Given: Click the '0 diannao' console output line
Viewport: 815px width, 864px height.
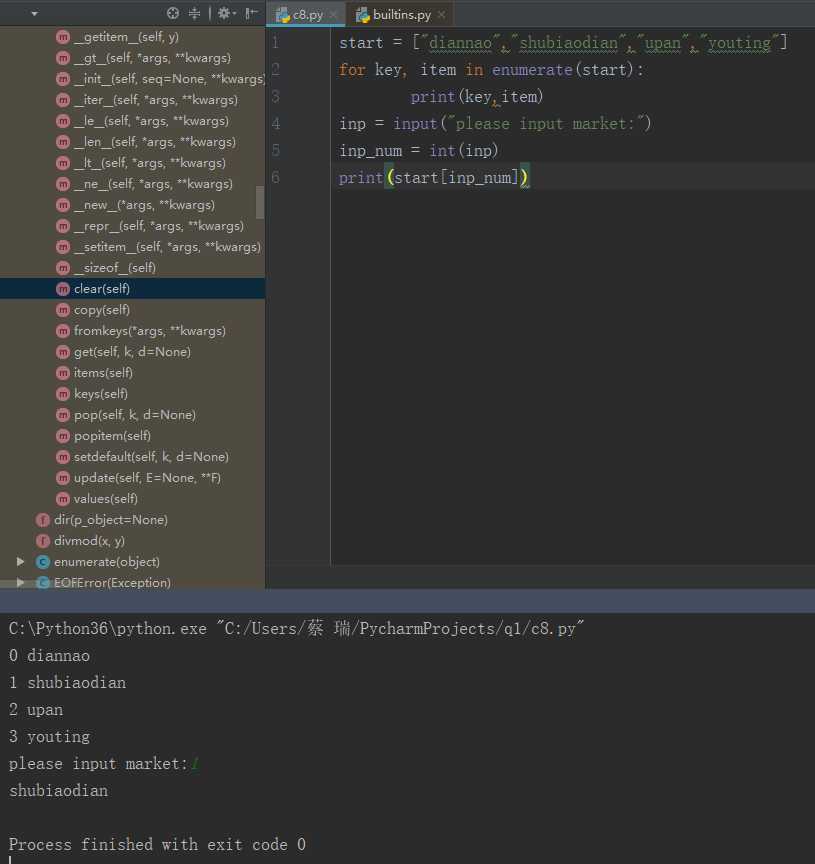Looking at the screenshot, I should tap(50, 656).
